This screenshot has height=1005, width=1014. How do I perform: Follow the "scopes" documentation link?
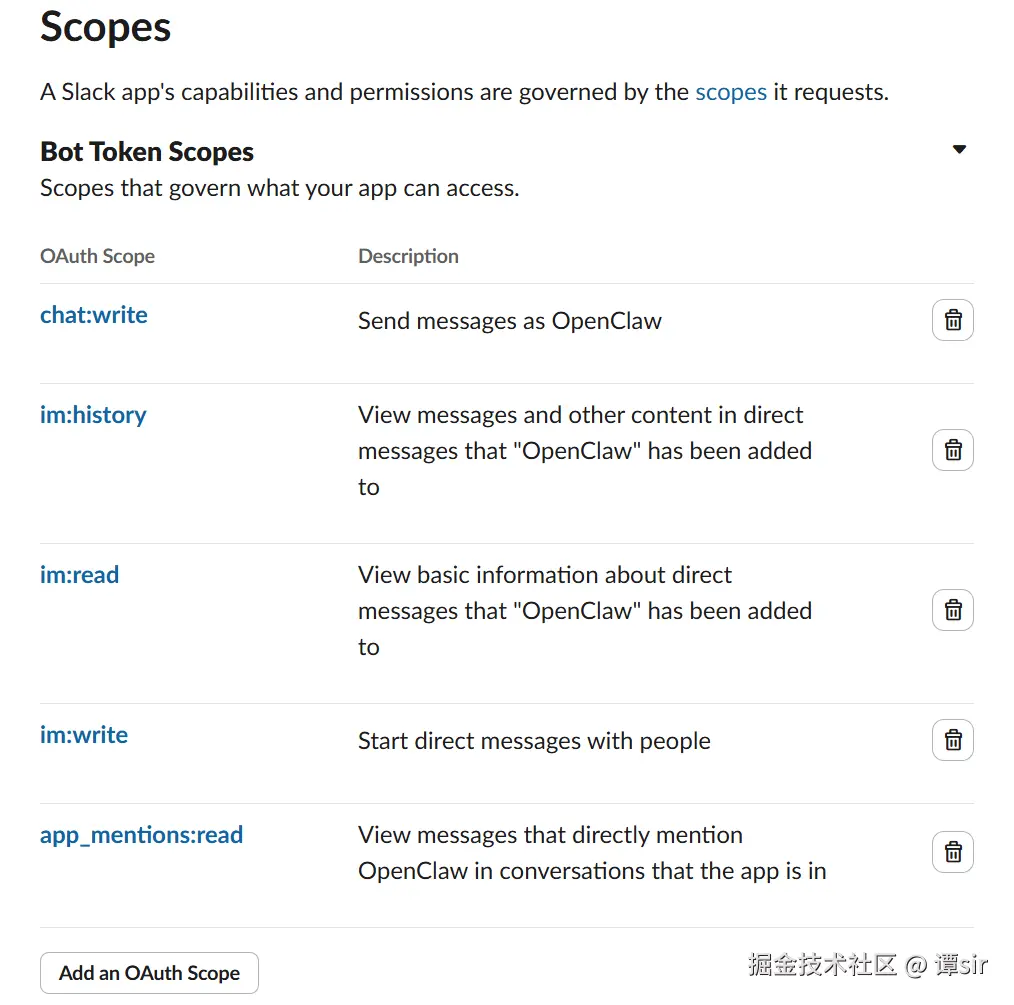731,92
